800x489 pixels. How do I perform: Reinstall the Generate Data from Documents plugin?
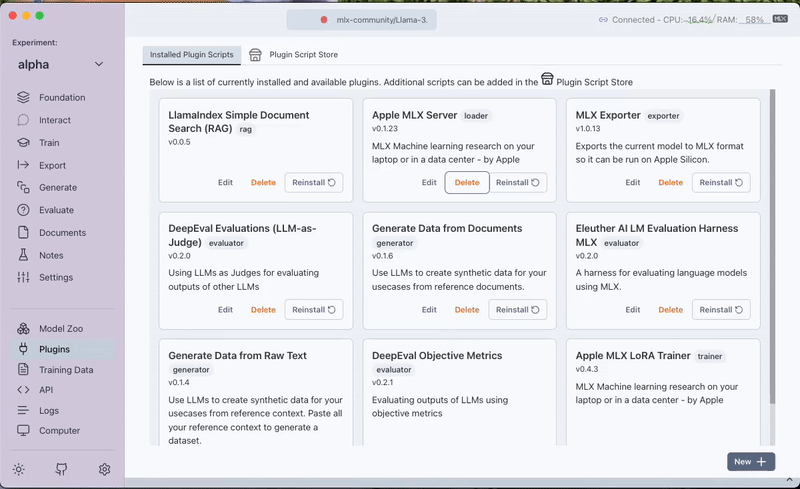click(517, 310)
